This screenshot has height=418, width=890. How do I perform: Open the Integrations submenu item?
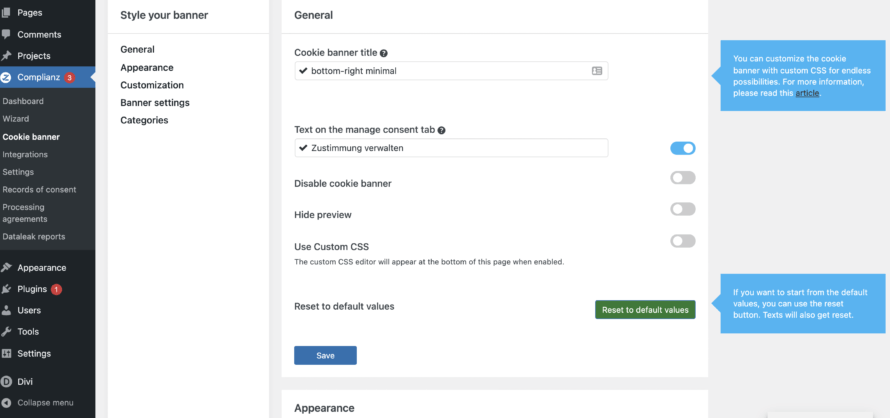25,155
